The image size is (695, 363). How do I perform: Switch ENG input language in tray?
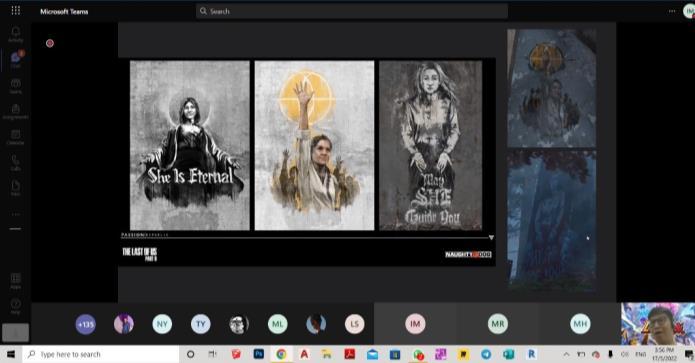coord(640,354)
